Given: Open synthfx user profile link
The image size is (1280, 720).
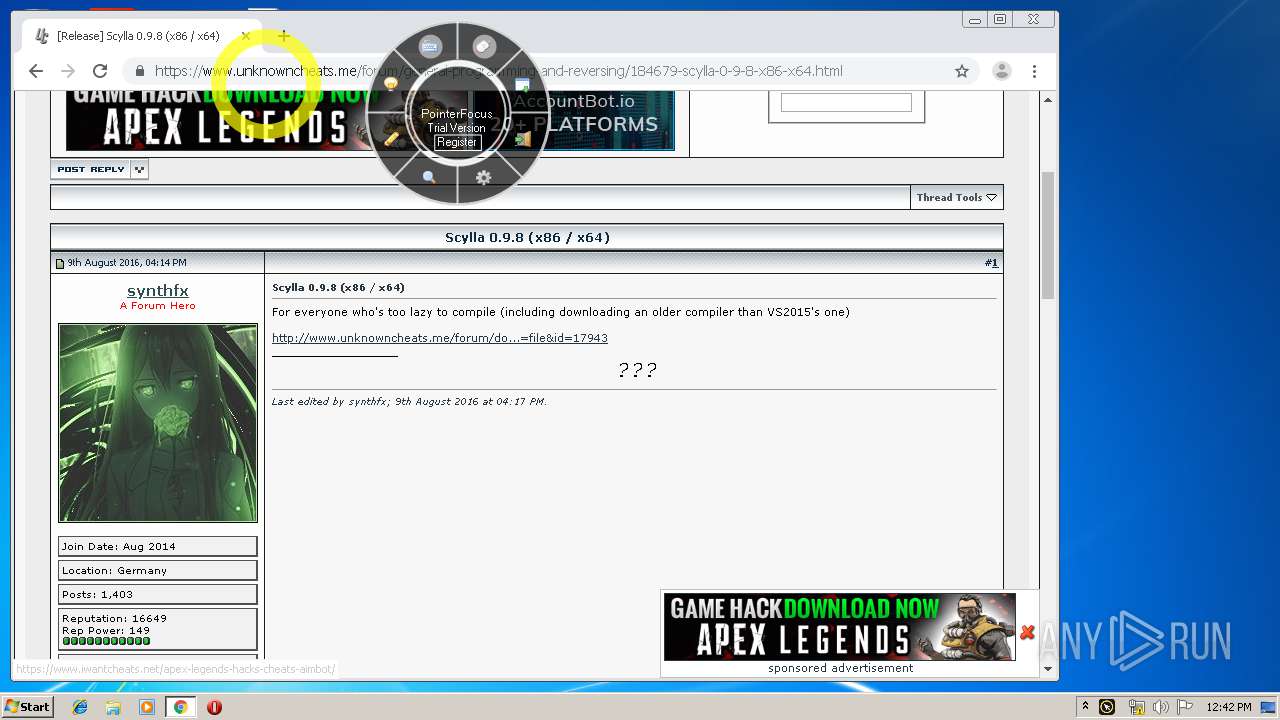Looking at the screenshot, I should (x=158, y=291).
